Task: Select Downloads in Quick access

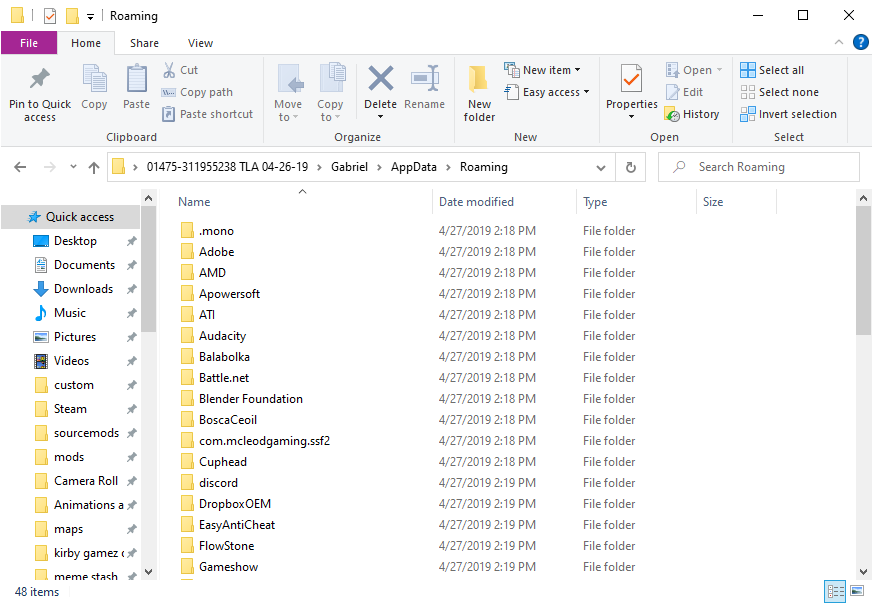Action: point(83,289)
